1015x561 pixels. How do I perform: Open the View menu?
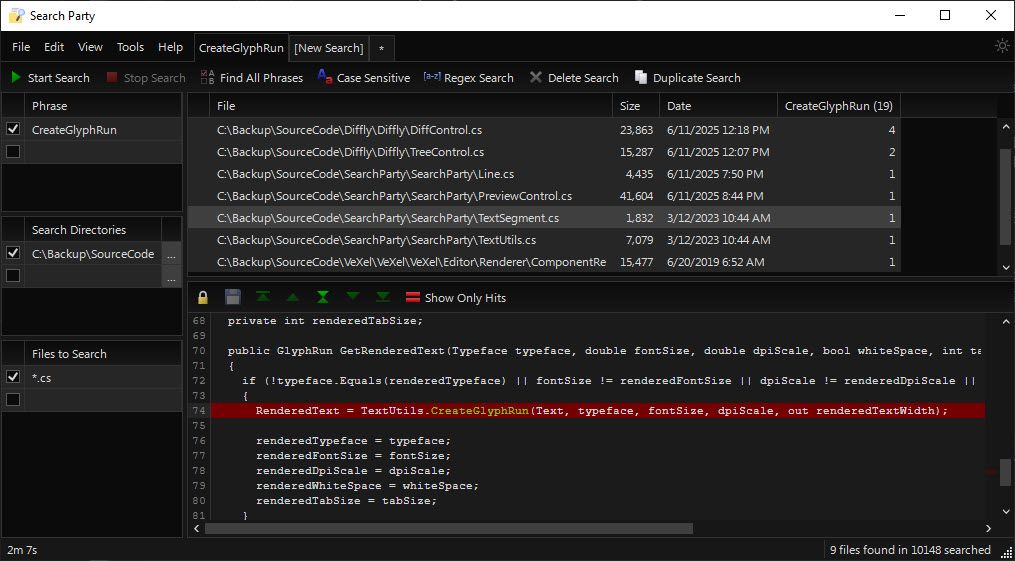click(91, 47)
